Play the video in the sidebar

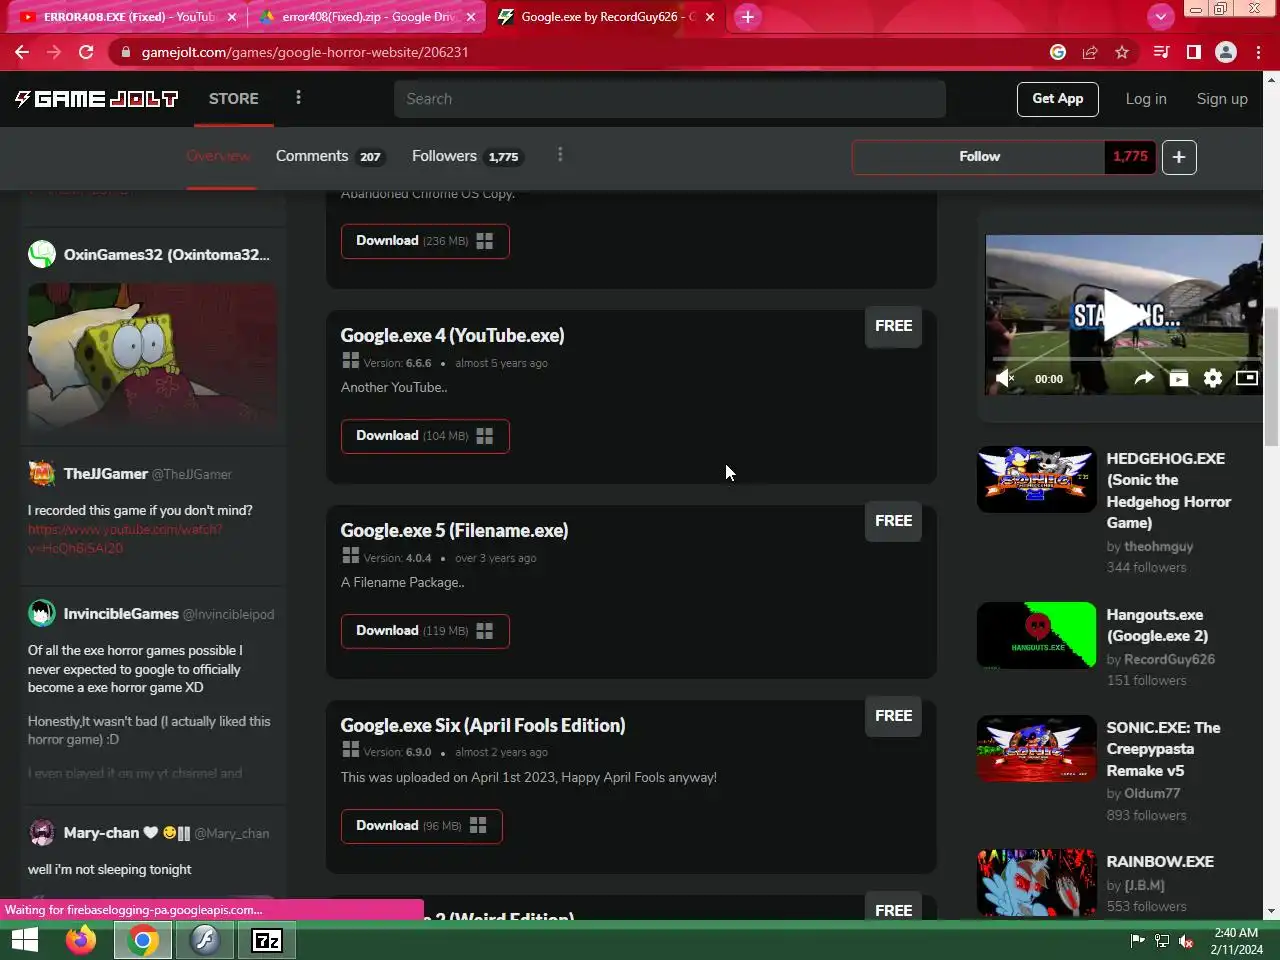click(1125, 315)
